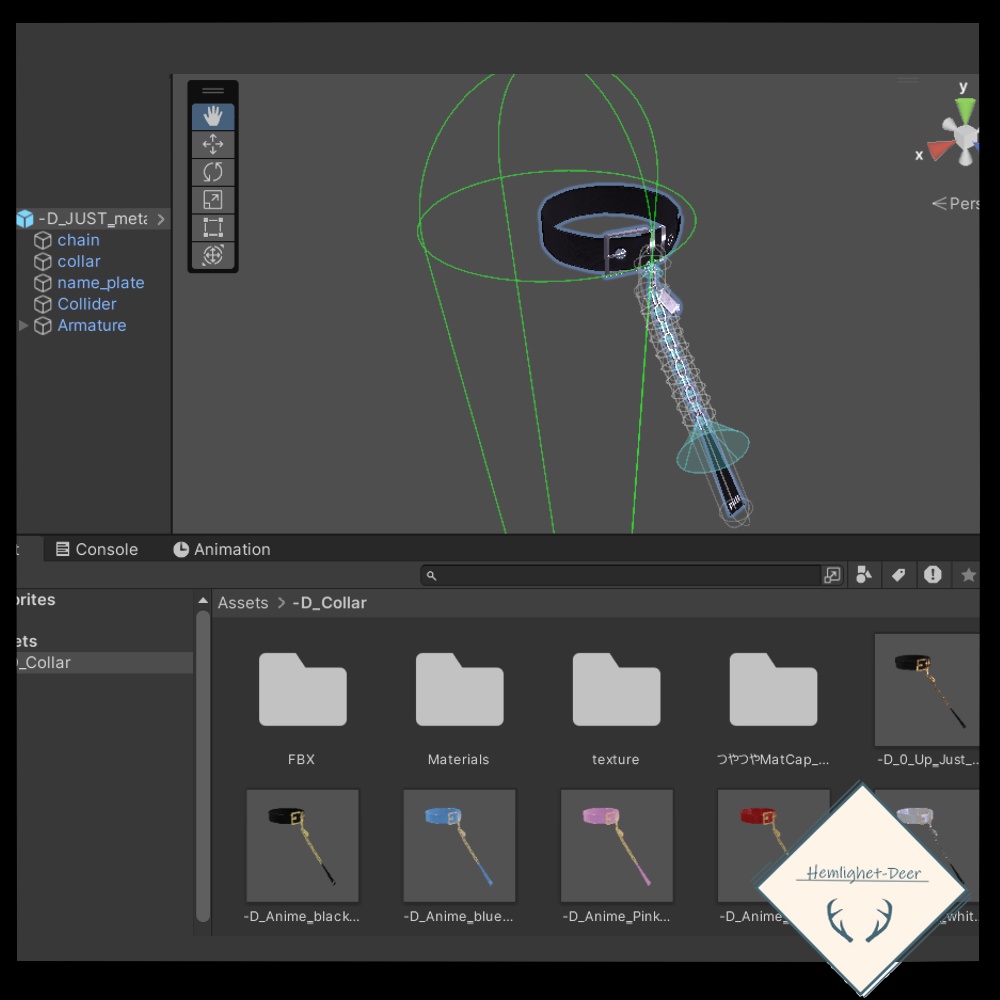This screenshot has width=1000, height=1000.
Task: Click the scroll-up arrow in project folder list
Action: pyautogui.click(x=203, y=601)
